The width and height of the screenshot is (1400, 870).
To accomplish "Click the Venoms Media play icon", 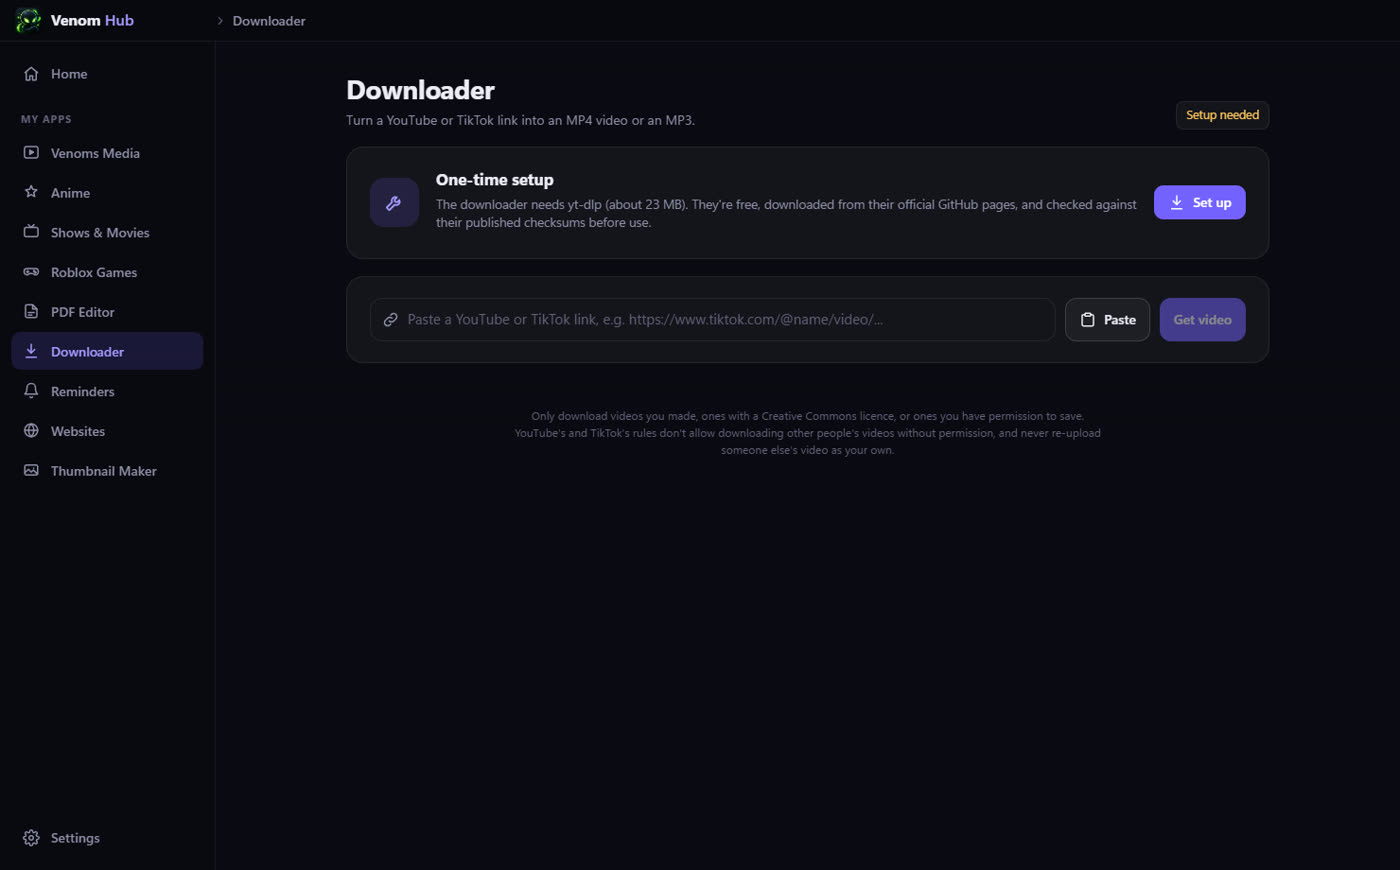I will pyautogui.click(x=31, y=153).
